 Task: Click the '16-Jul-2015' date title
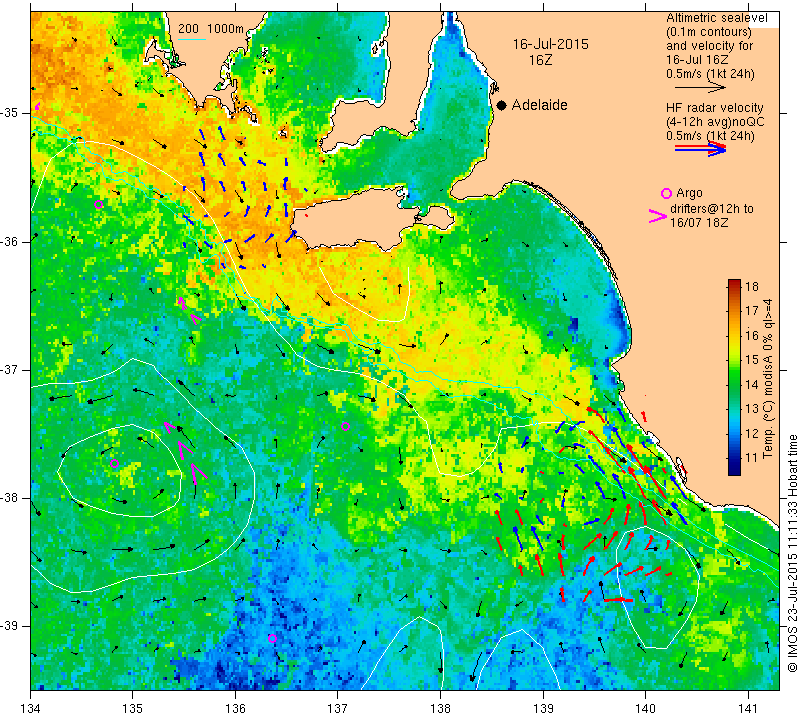[551, 44]
